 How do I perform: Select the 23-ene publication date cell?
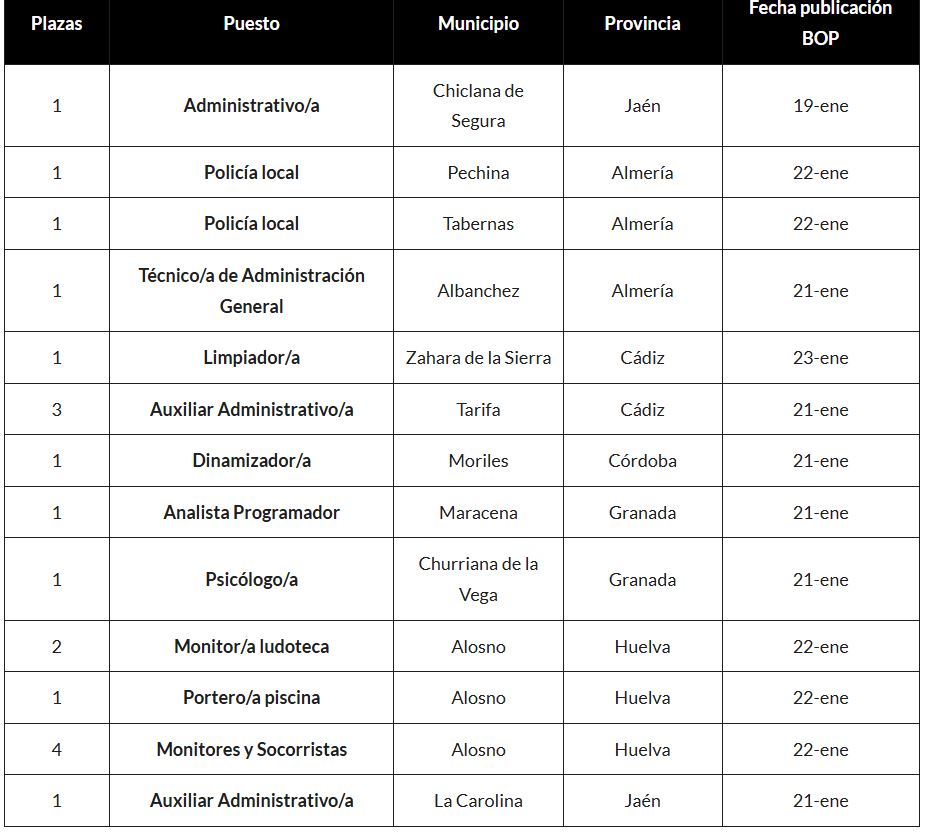pyautogui.click(x=820, y=357)
